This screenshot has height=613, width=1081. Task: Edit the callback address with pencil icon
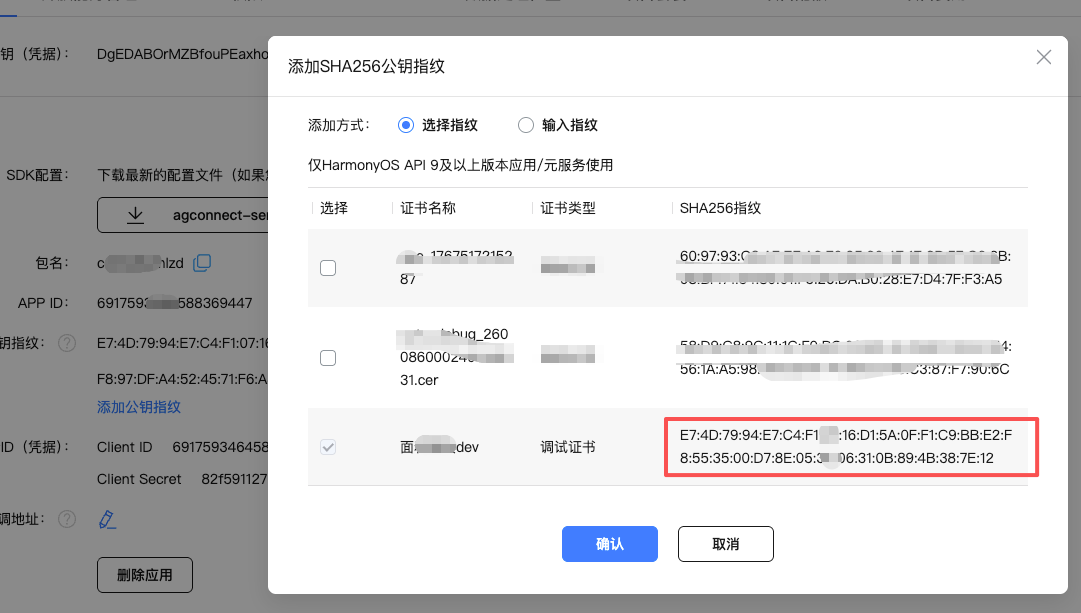pos(107,519)
